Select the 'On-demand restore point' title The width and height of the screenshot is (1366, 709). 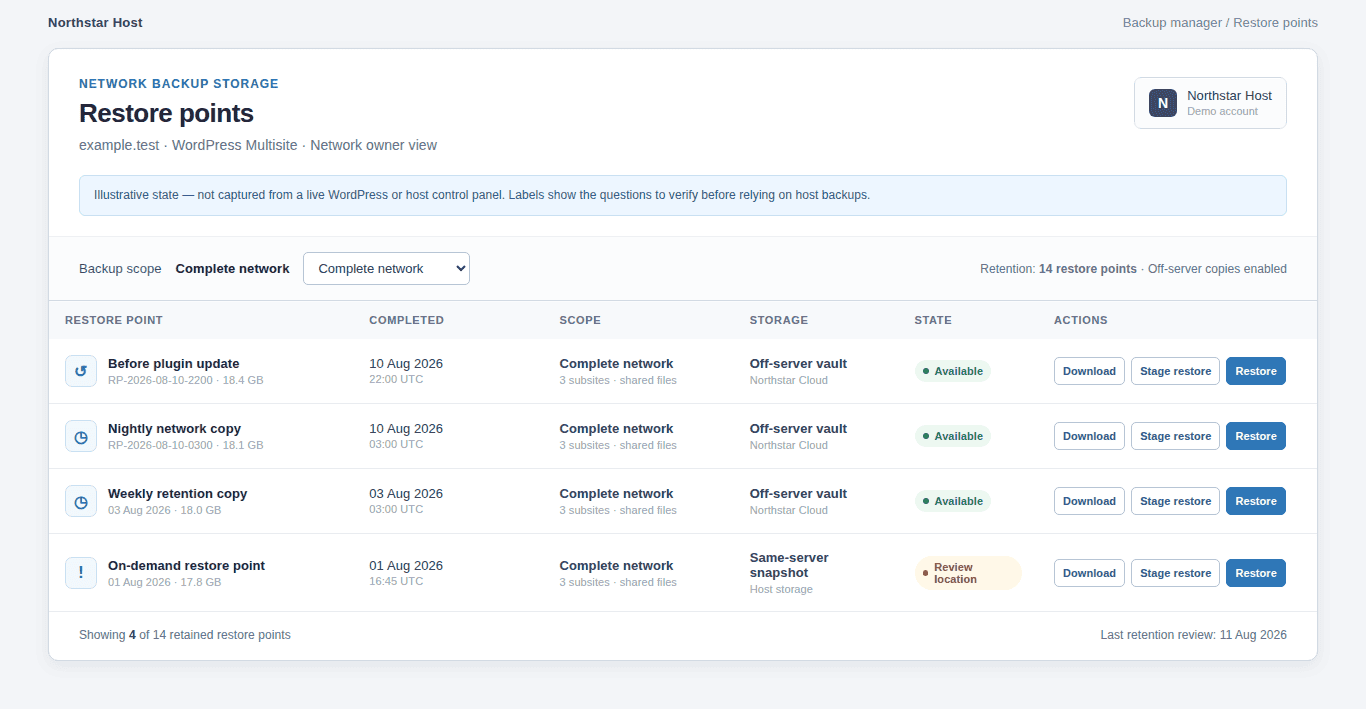186,565
